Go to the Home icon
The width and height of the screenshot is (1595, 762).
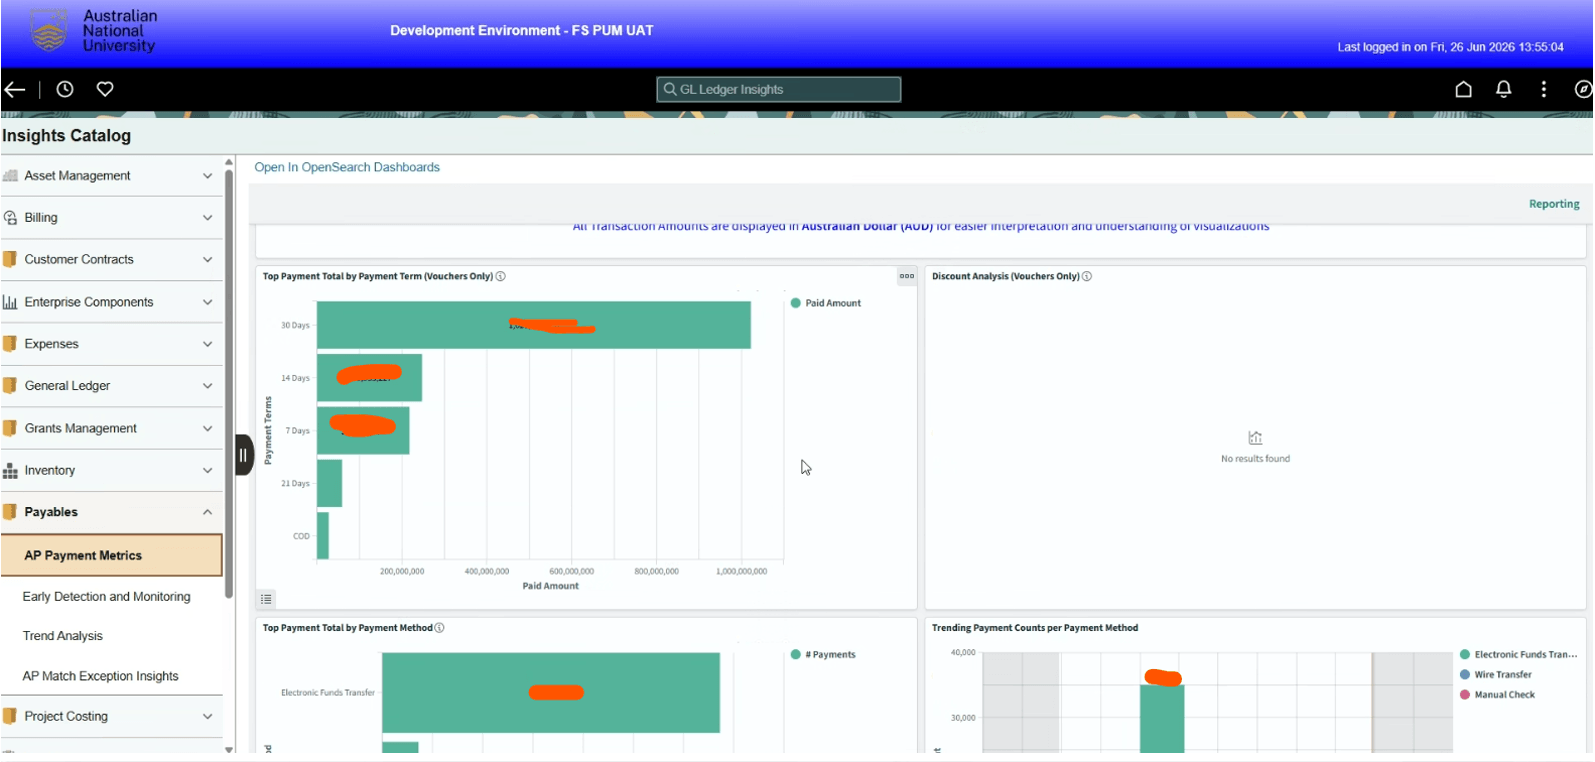pos(1463,89)
